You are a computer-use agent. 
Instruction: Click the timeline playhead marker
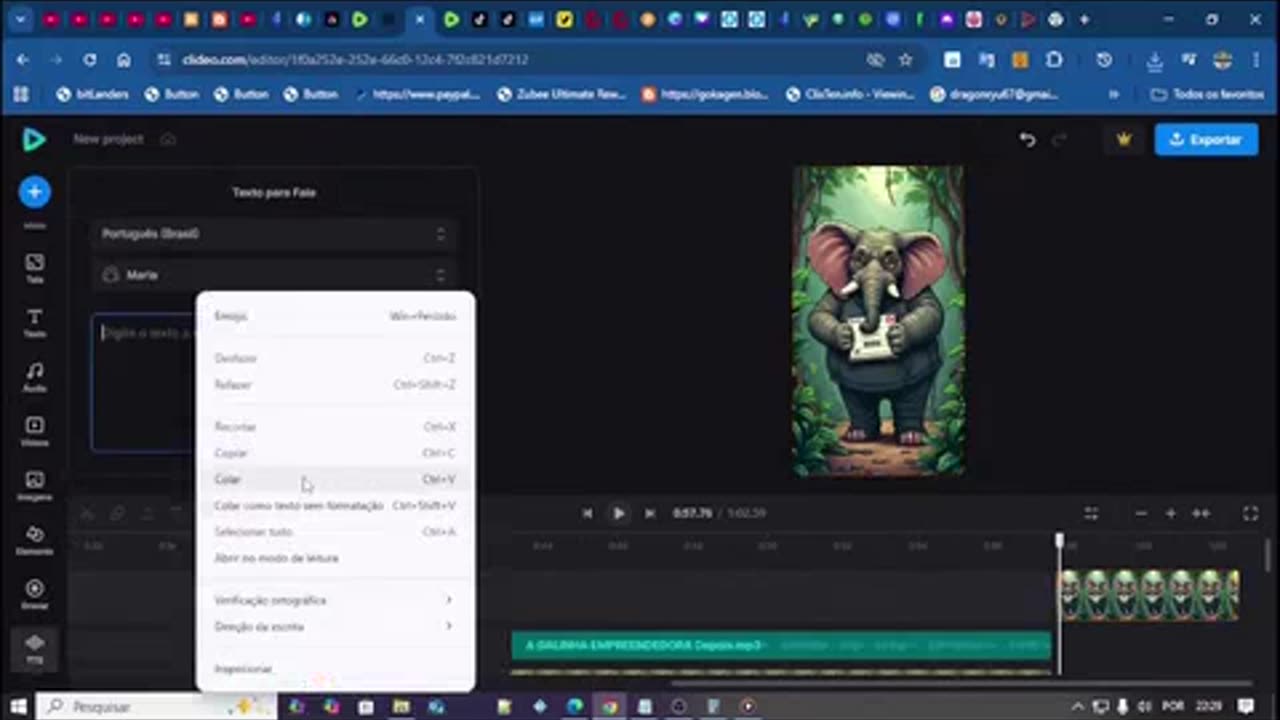(x=1060, y=541)
